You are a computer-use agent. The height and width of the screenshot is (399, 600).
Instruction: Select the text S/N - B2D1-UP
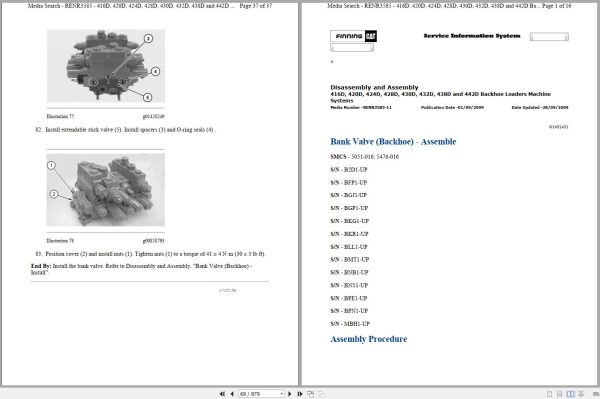click(349, 169)
